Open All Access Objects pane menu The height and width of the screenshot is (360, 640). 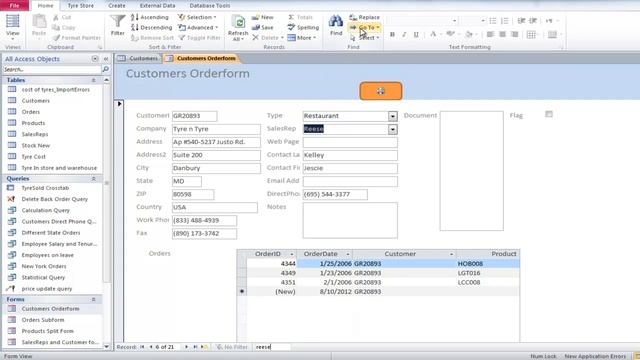pyautogui.click(x=95, y=59)
